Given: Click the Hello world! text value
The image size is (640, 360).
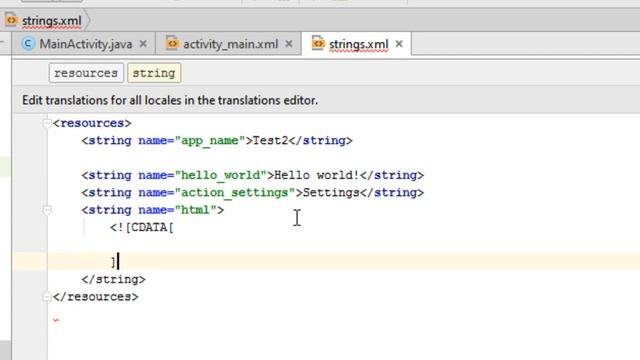Looking at the screenshot, I should click(316, 175).
